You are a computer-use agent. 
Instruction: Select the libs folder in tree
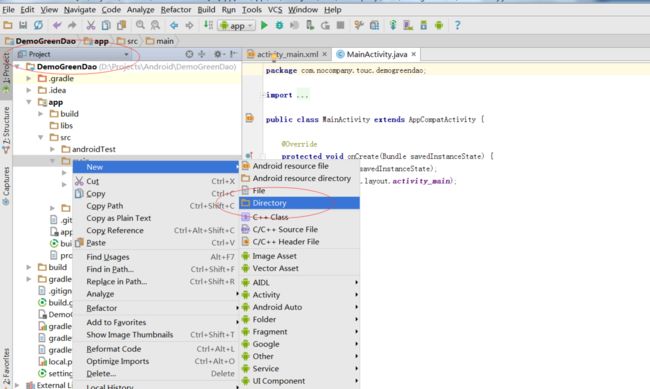(x=61, y=125)
